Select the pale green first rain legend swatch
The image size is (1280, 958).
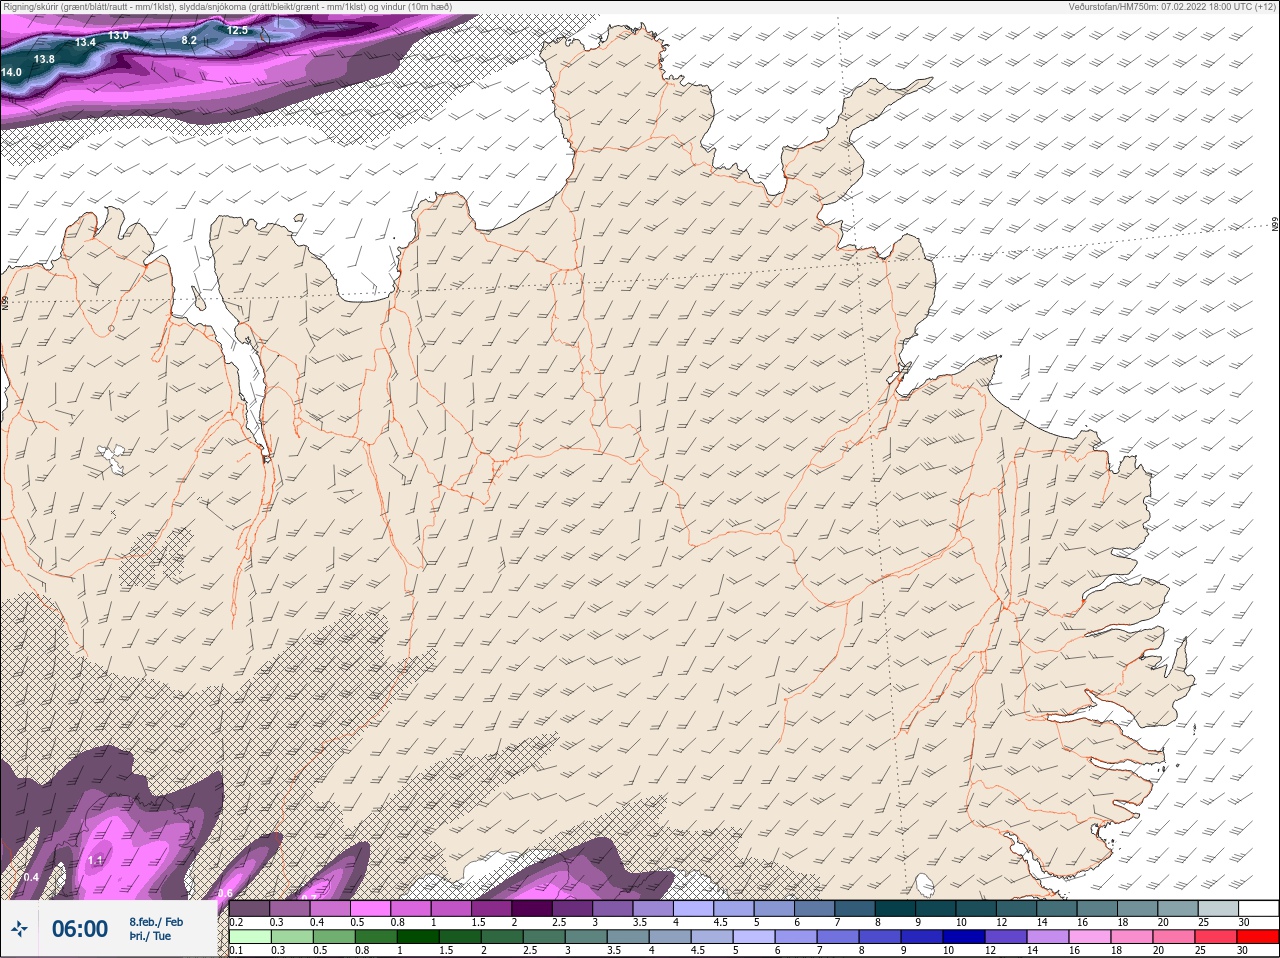tap(249, 937)
